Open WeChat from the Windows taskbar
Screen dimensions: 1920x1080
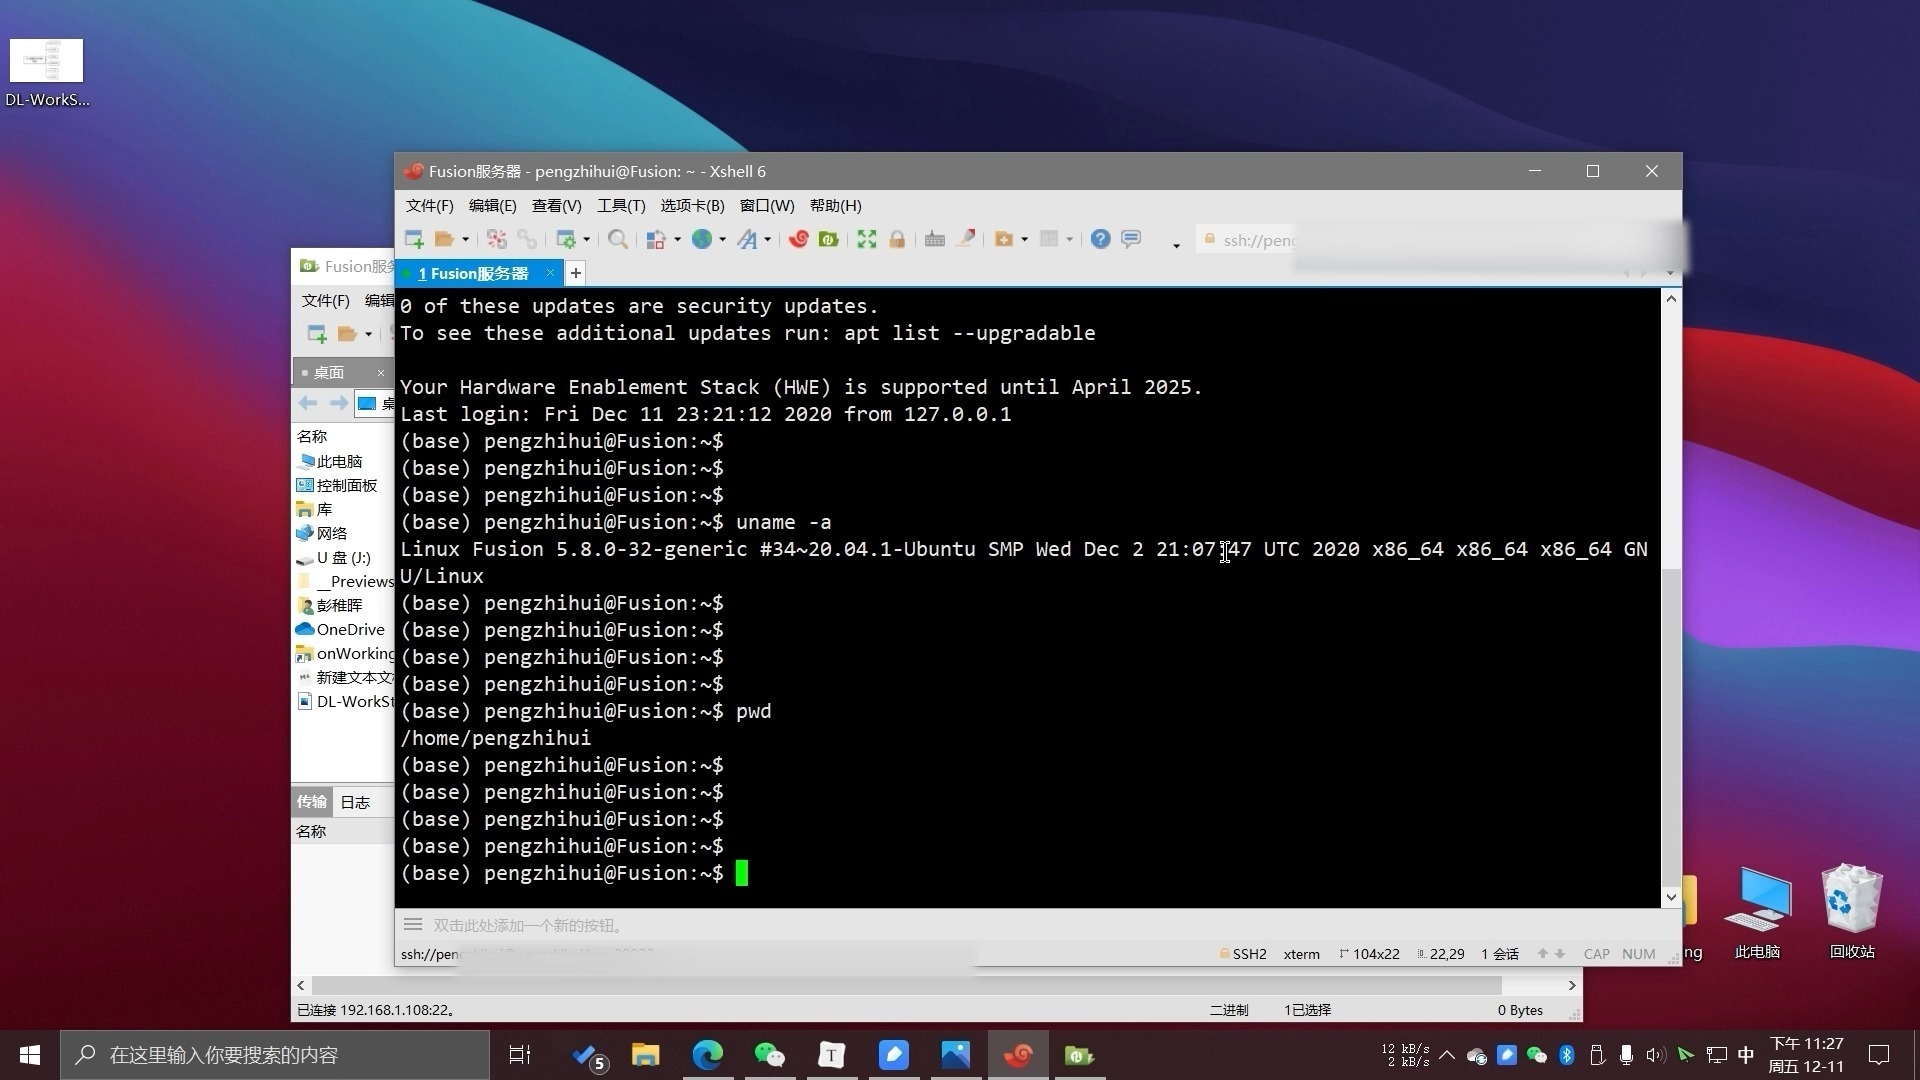click(769, 1055)
